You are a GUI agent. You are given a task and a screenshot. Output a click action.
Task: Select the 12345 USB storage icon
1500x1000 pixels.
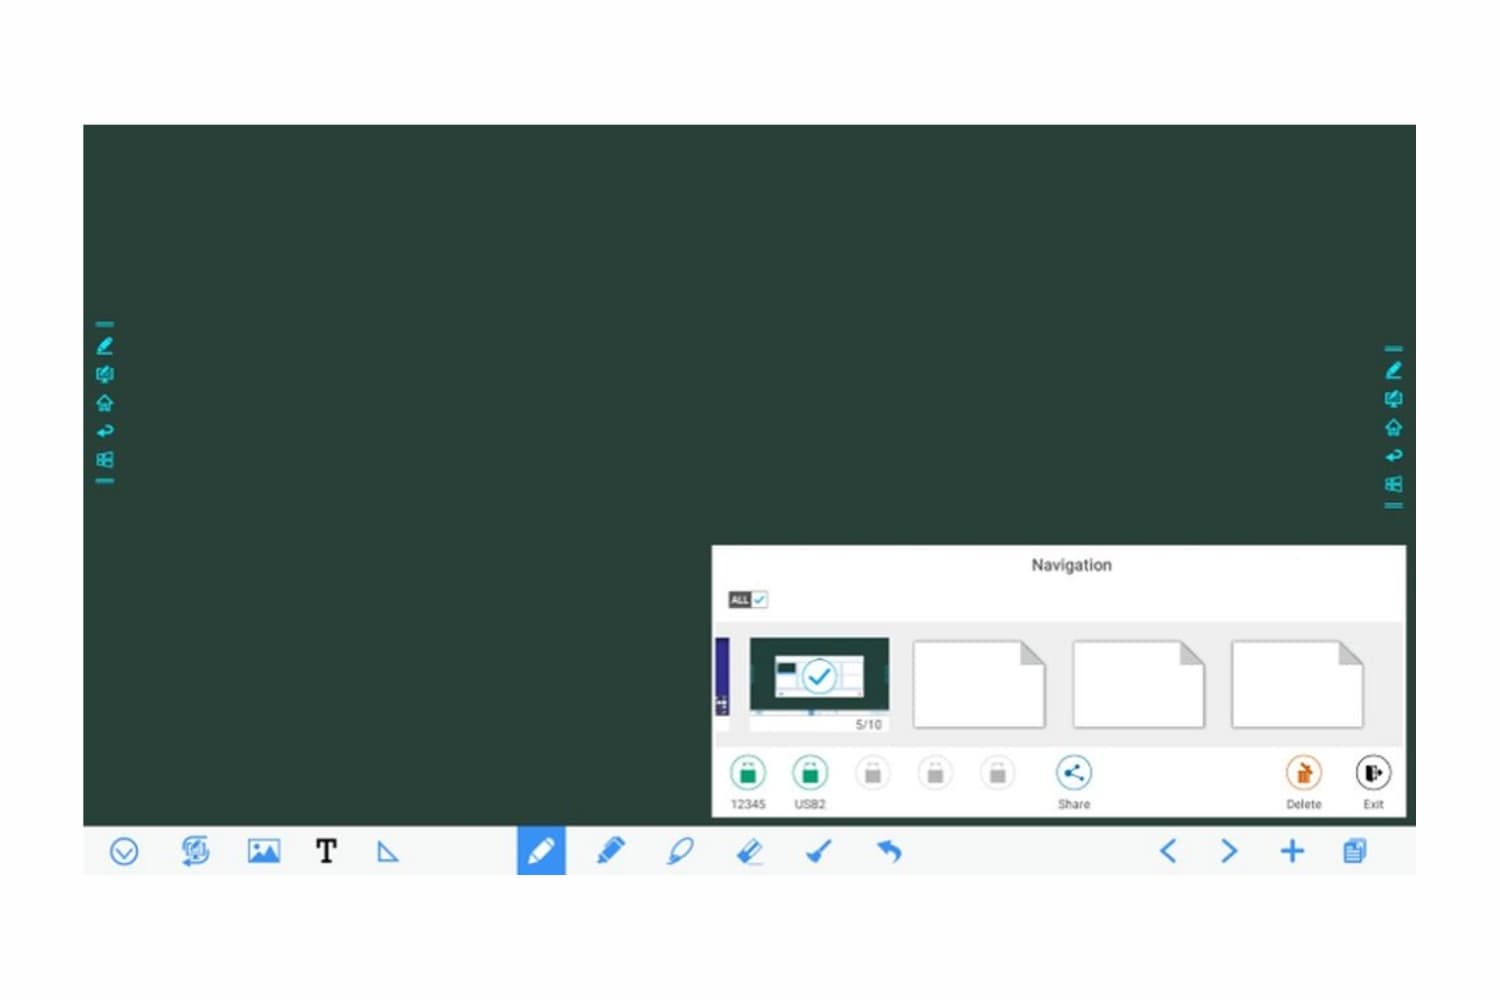point(748,773)
